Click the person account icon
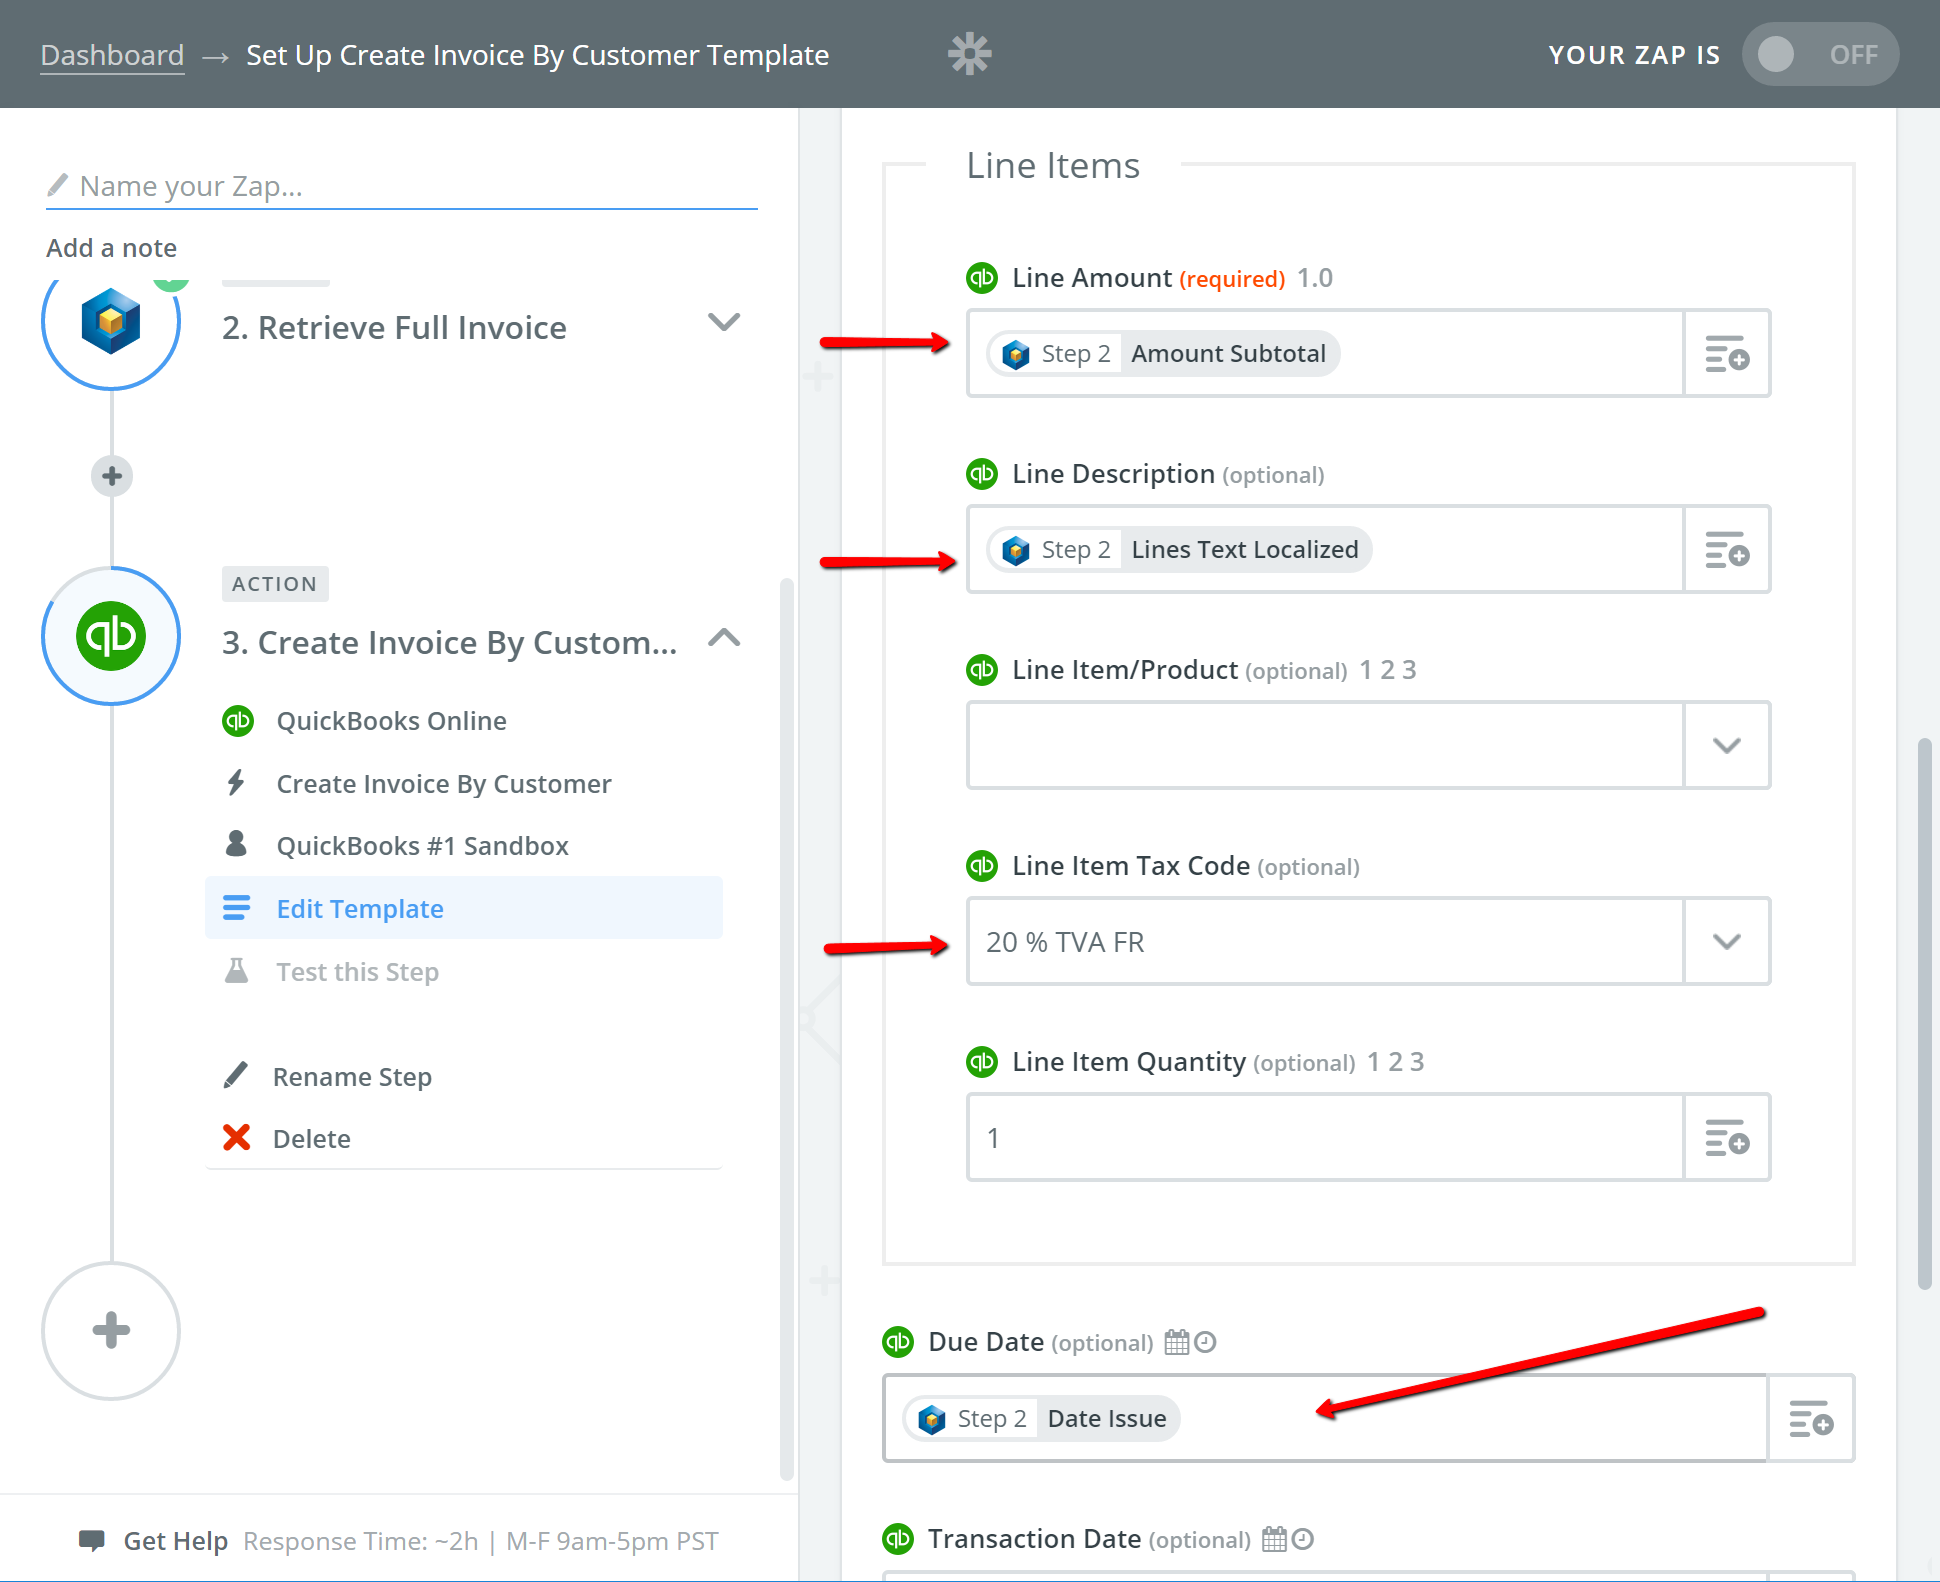Screen dimensions: 1940x1582 tap(236, 844)
